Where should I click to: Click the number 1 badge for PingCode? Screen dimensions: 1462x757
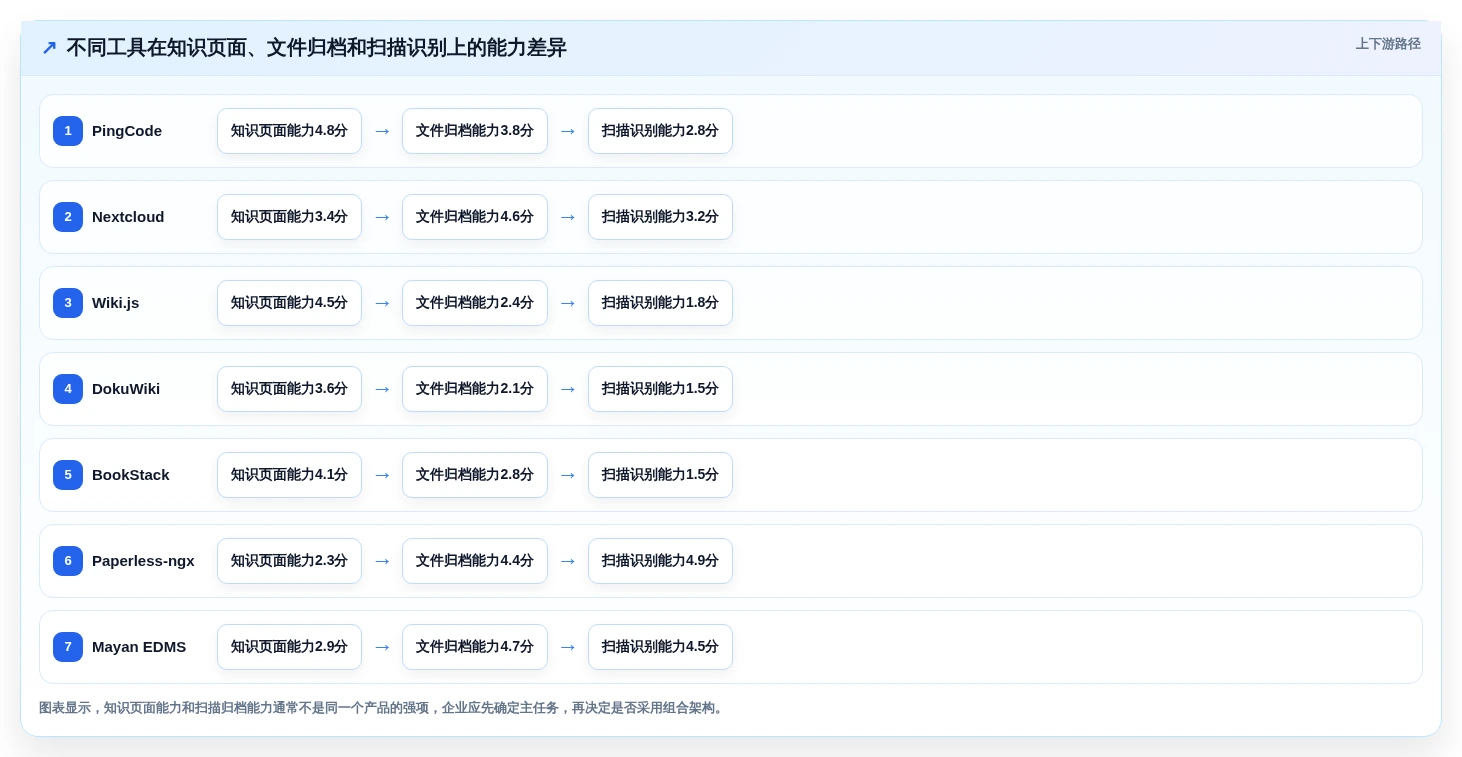[x=68, y=131]
